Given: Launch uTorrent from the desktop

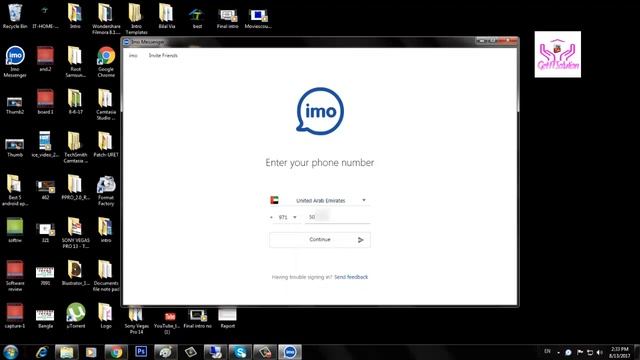Looking at the screenshot, I should [x=76, y=315].
